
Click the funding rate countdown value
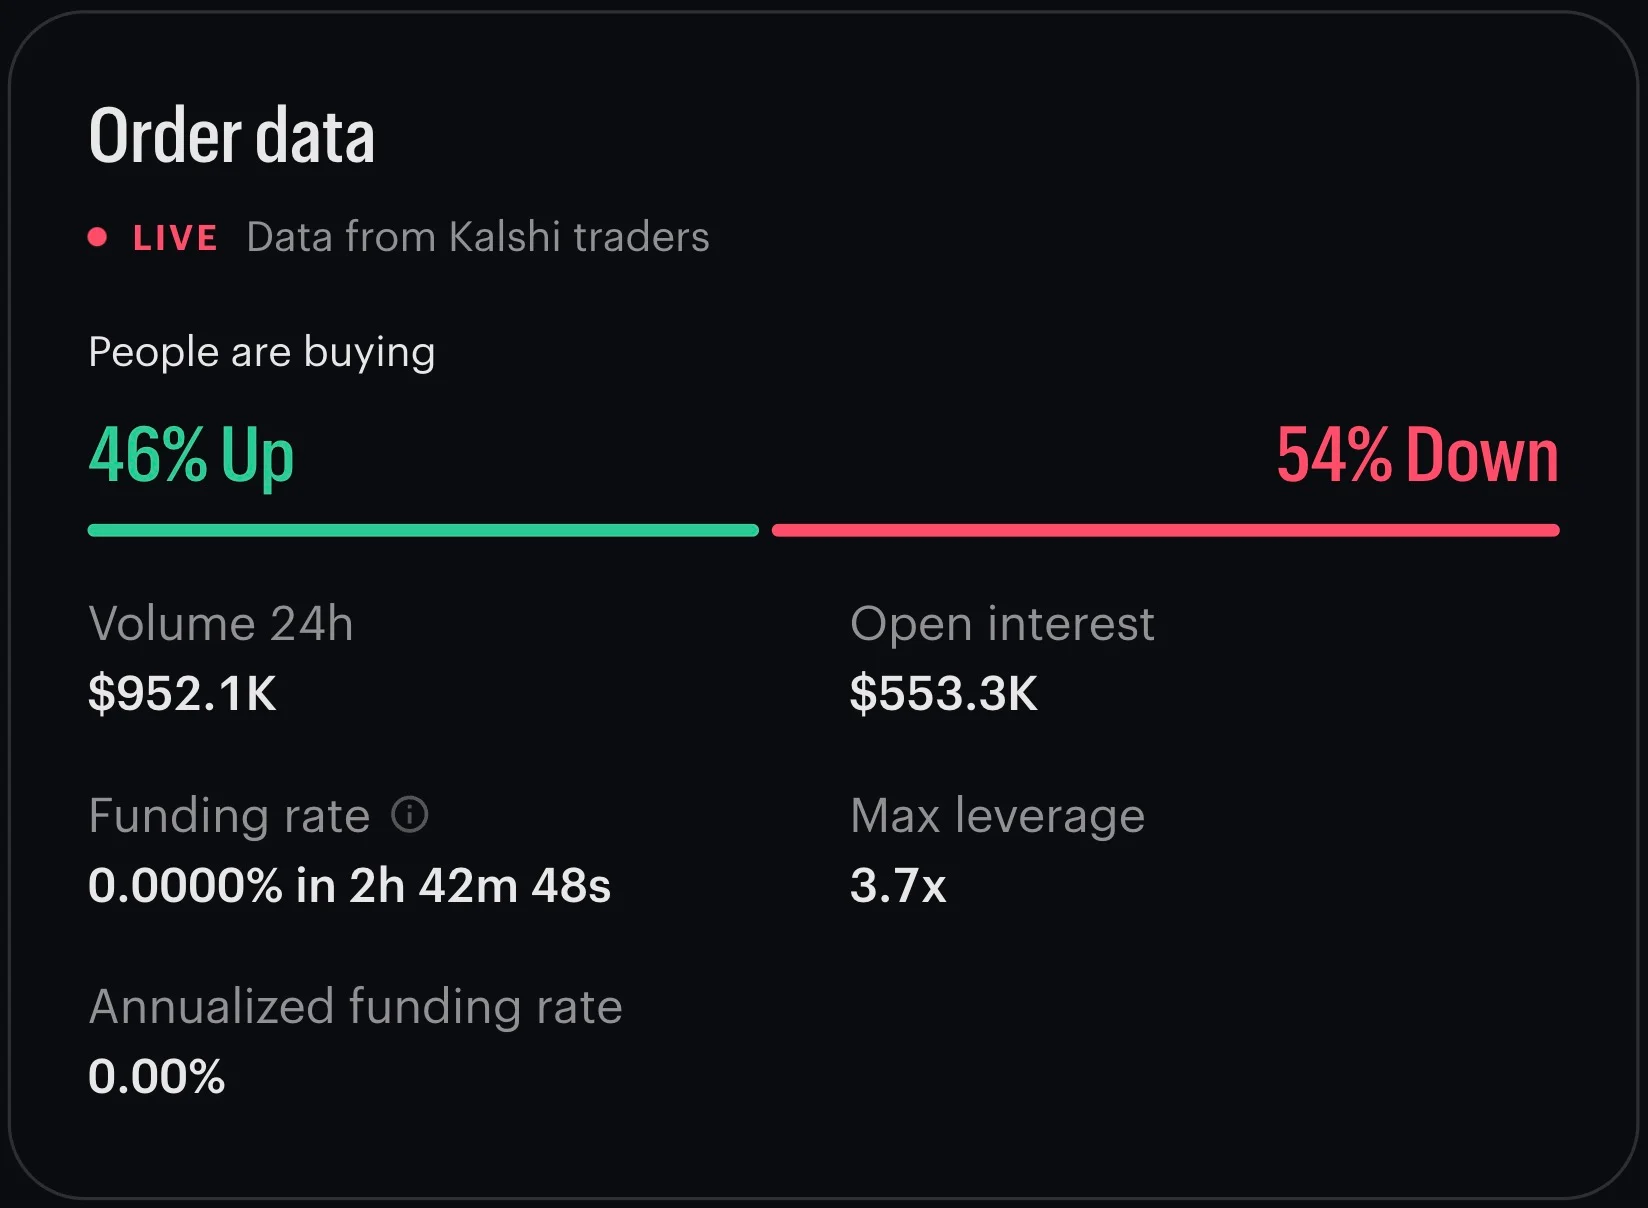coord(349,885)
